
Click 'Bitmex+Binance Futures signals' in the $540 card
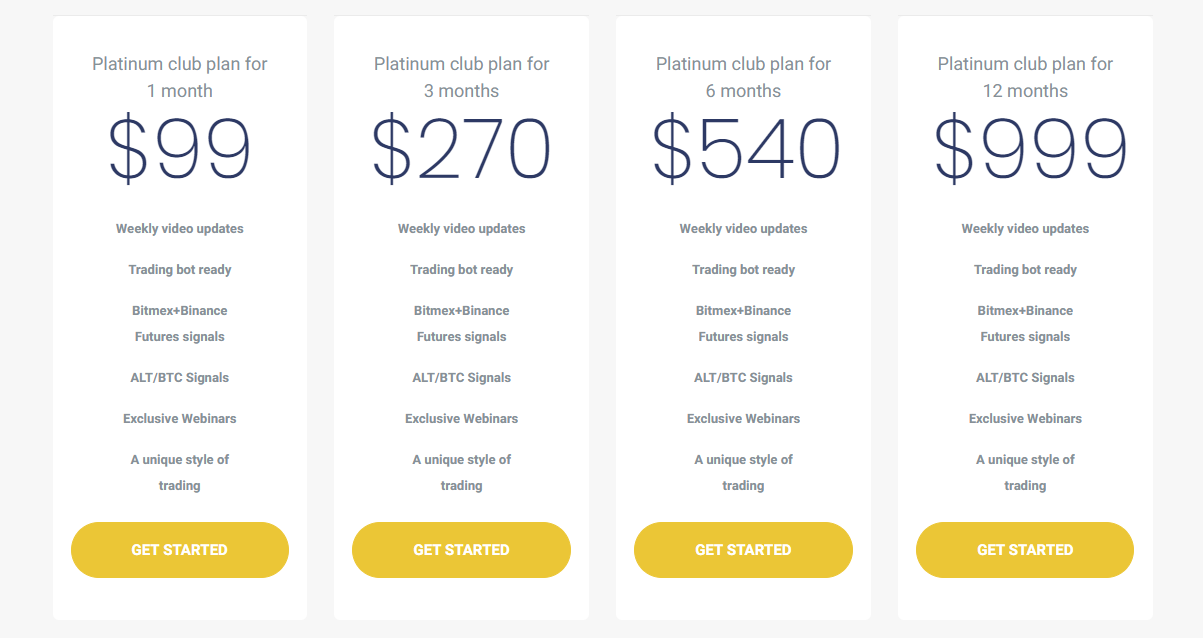coord(743,323)
